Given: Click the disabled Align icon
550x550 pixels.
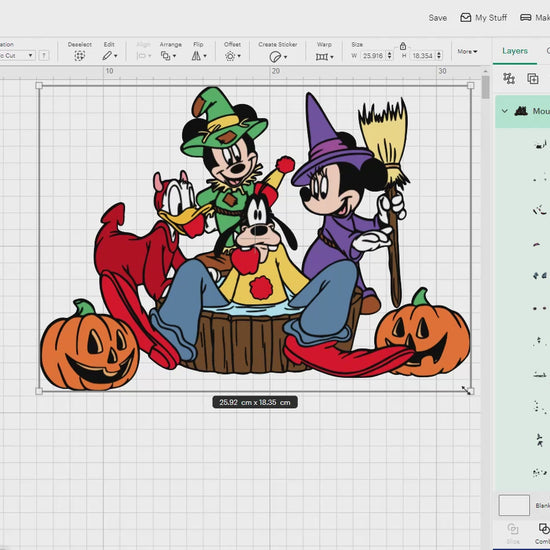Looking at the screenshot, I should click(x=141, y=56).
